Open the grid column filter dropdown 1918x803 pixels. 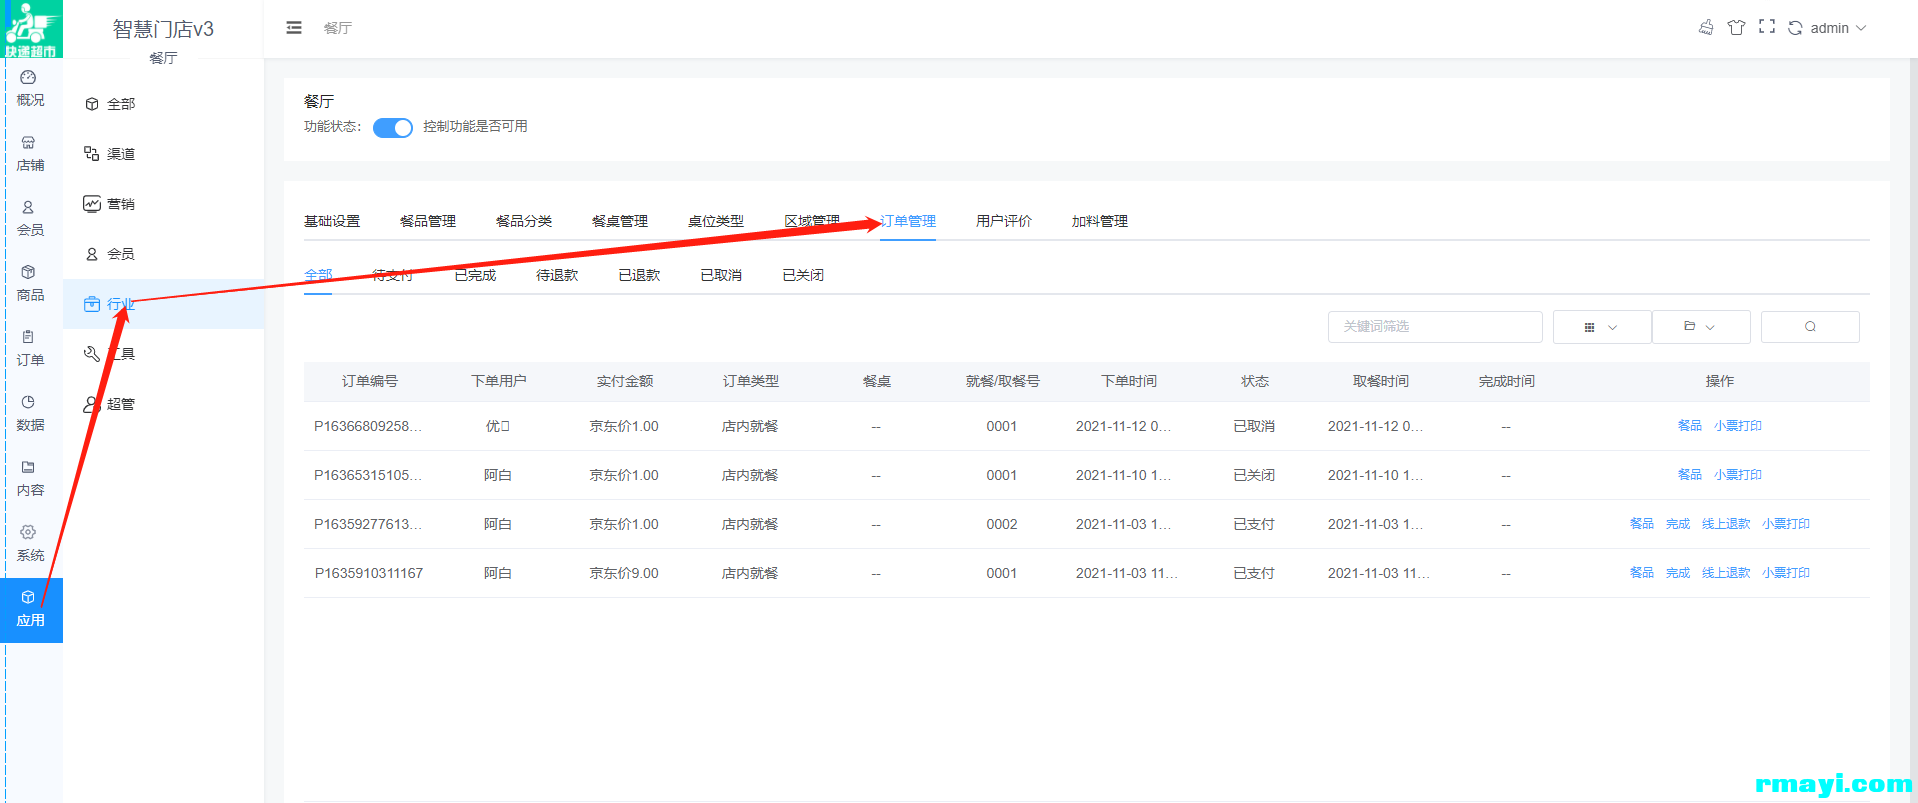[x=1601, y=327]
